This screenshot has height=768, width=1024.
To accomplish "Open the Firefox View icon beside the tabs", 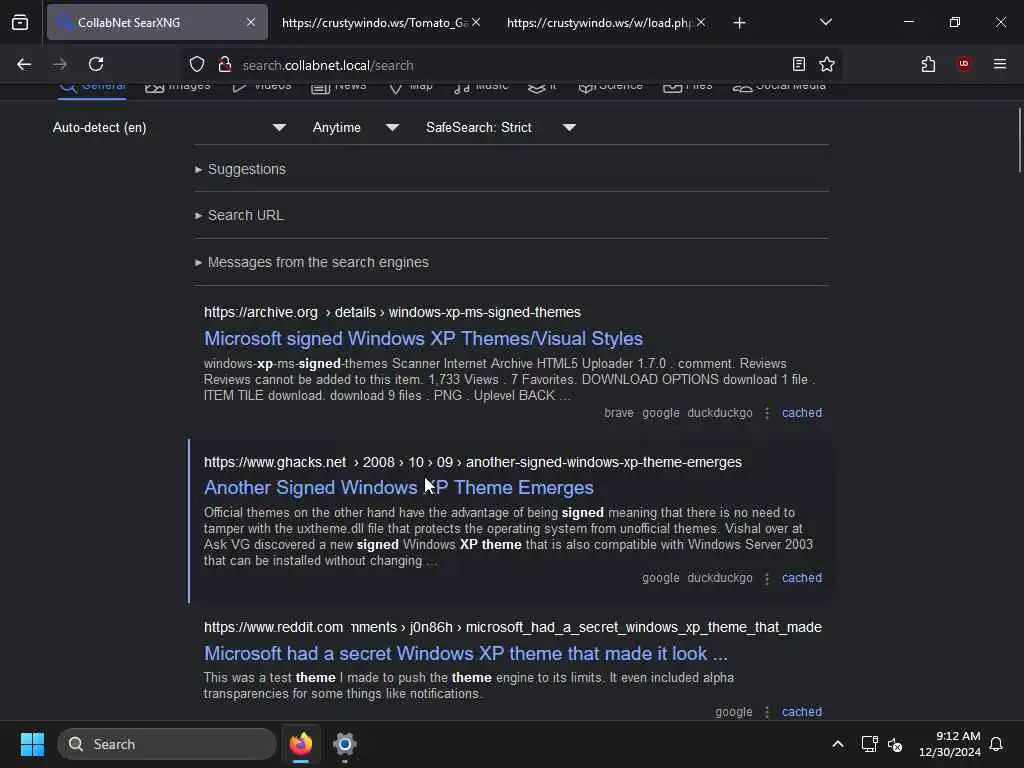I will click(20, 22).
